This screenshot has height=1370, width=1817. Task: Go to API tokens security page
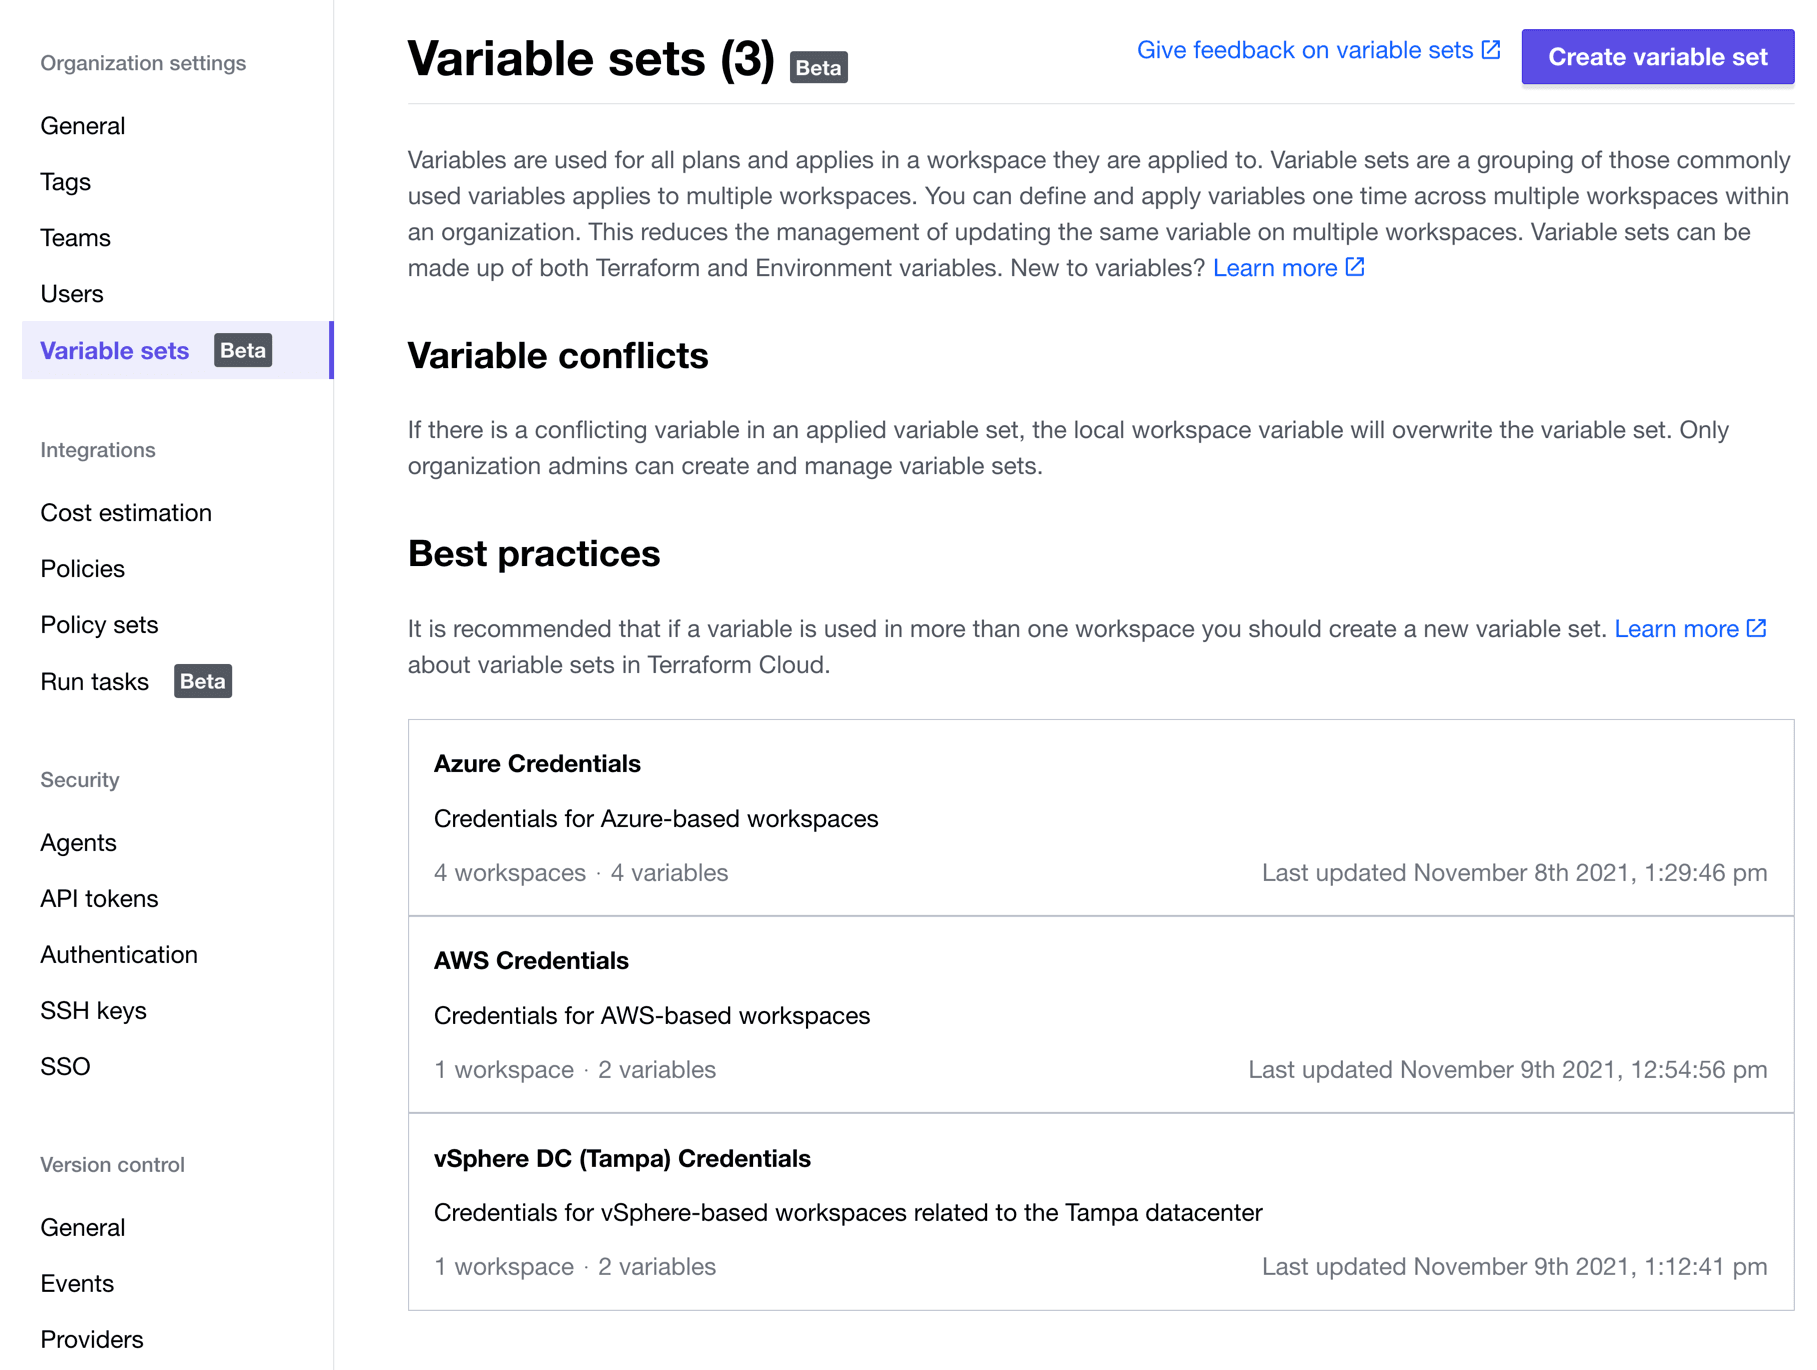tap(99, 899)
